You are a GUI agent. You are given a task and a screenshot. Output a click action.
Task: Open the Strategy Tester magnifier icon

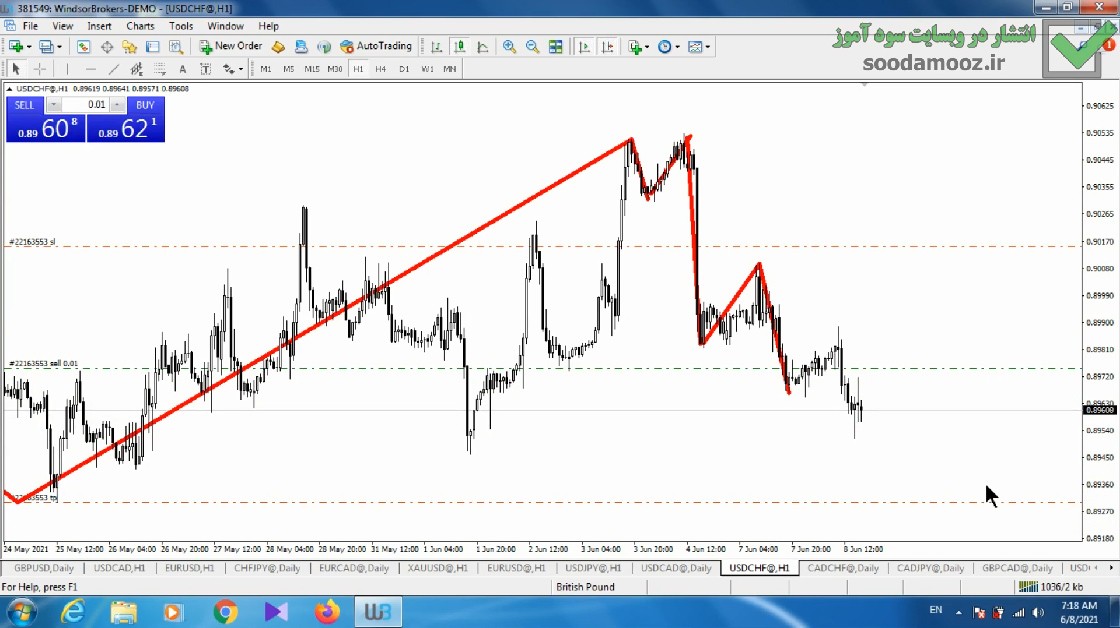tap(176, 46)
